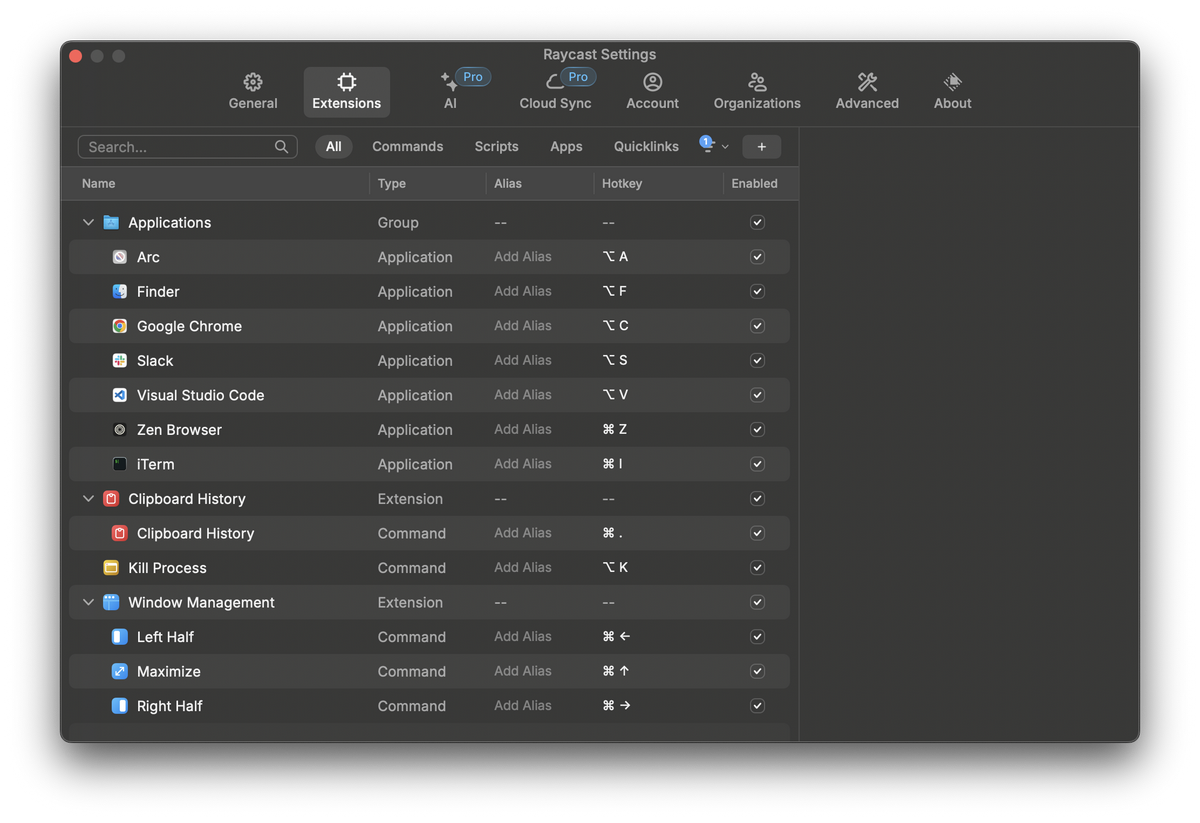Toggle the Kill Process enabled checkbox
Image resolution: width=1200 pixels, height=823 pixels.
pyautogui.click(x=757, y=568)
